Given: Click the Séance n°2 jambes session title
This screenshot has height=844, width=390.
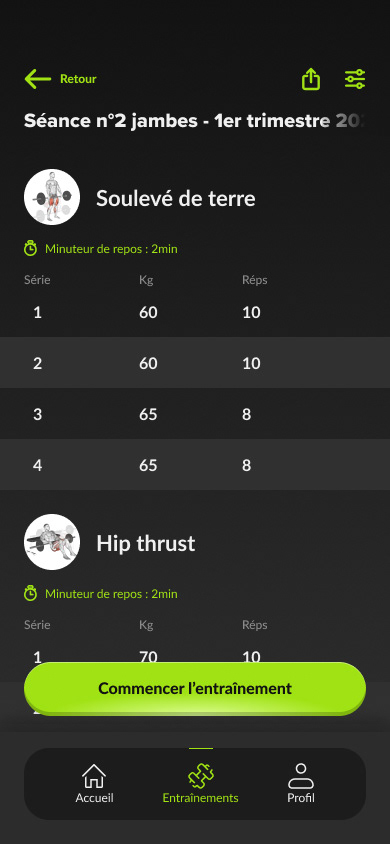Looking at the screenshot, I should (x=195, y=121).
